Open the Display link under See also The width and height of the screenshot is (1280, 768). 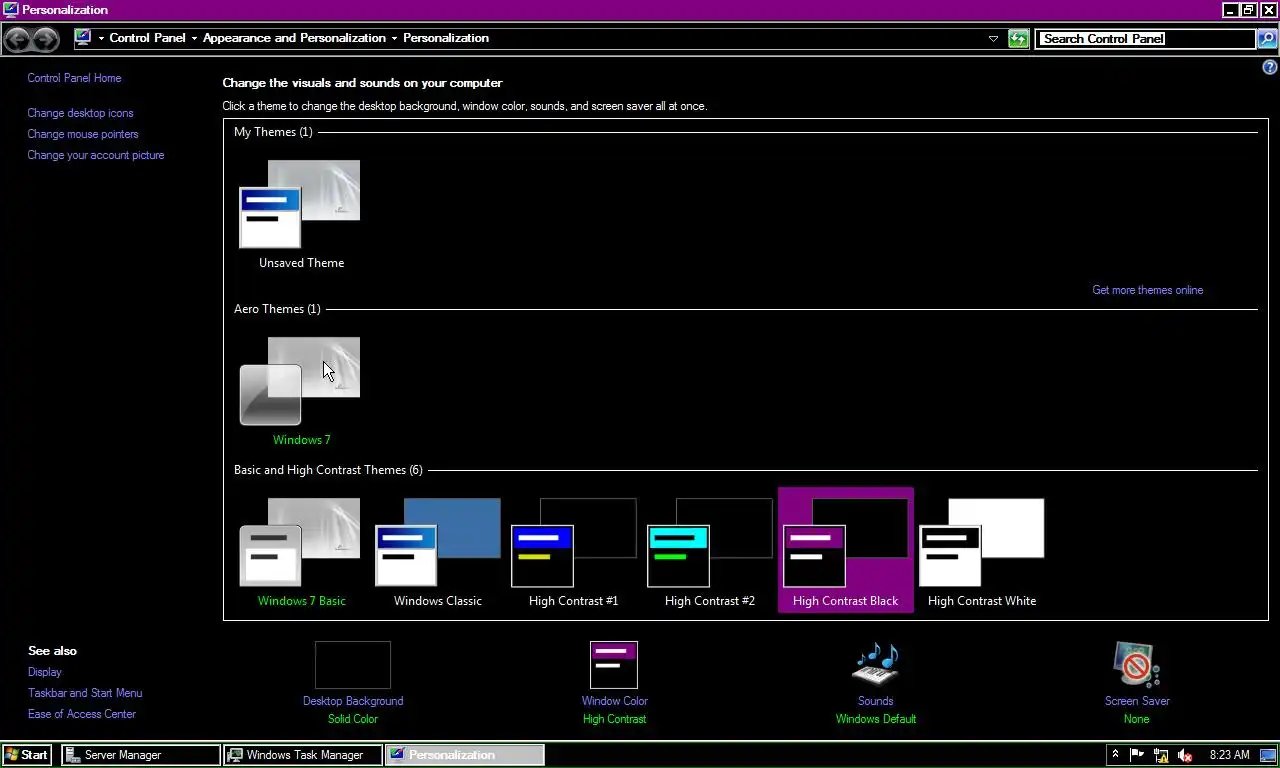45,672
